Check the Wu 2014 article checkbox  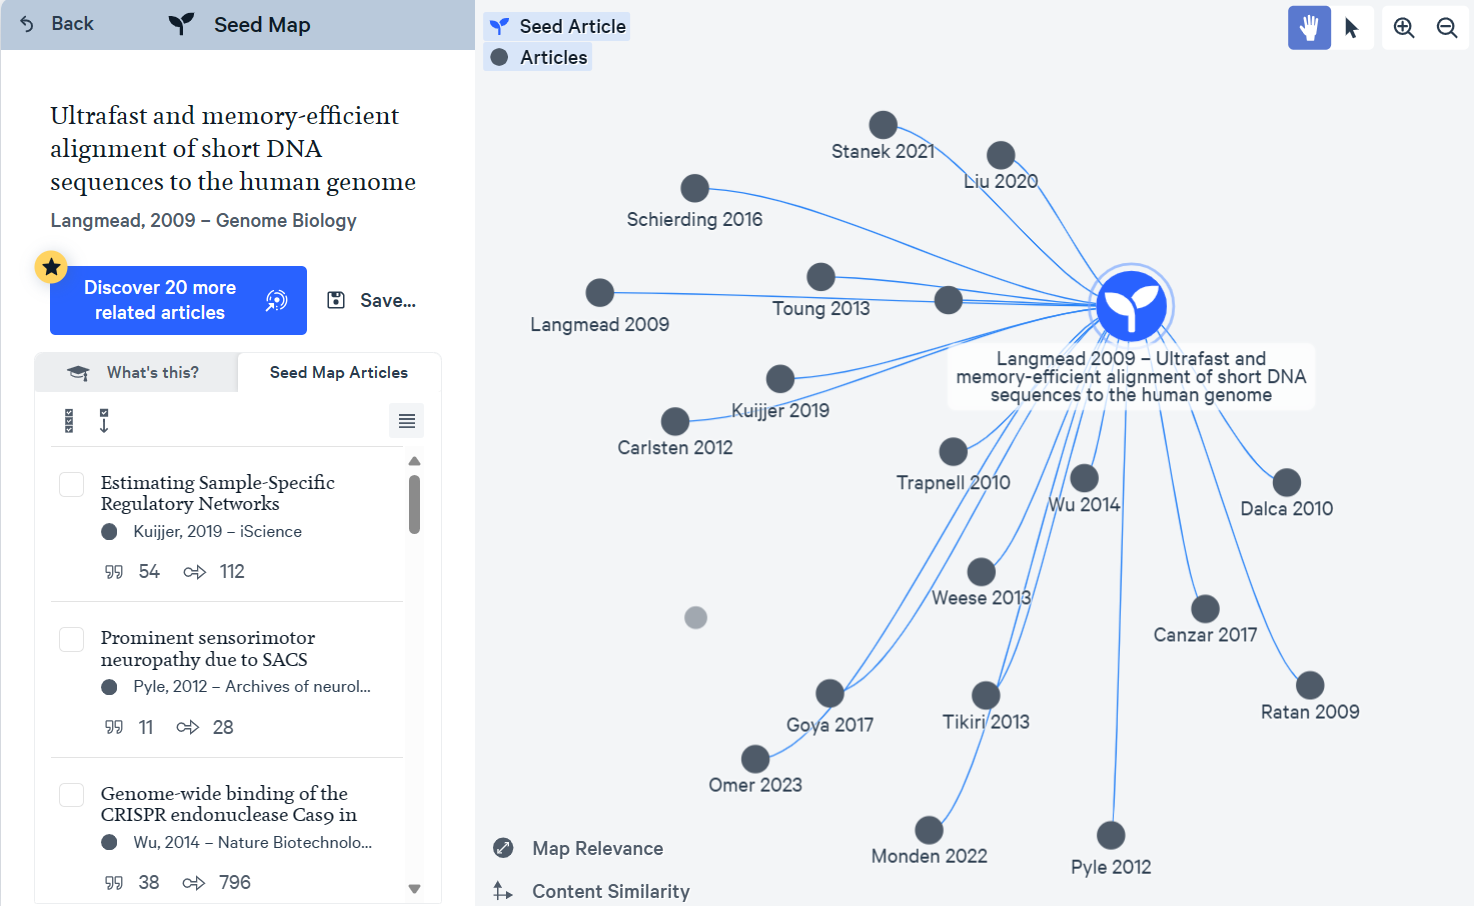click(72, 796)
